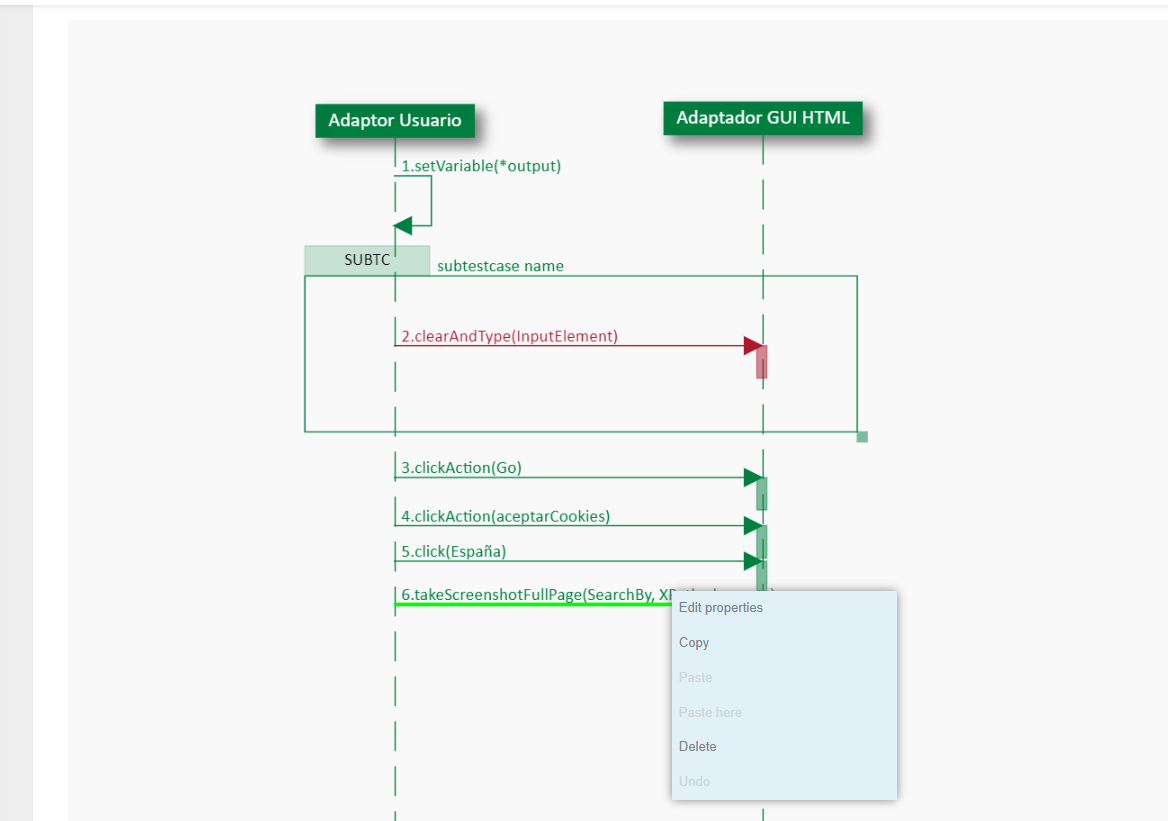Select the SUBTC fragment tab
Screen dimensions: 1168x821
coord(367,260)
